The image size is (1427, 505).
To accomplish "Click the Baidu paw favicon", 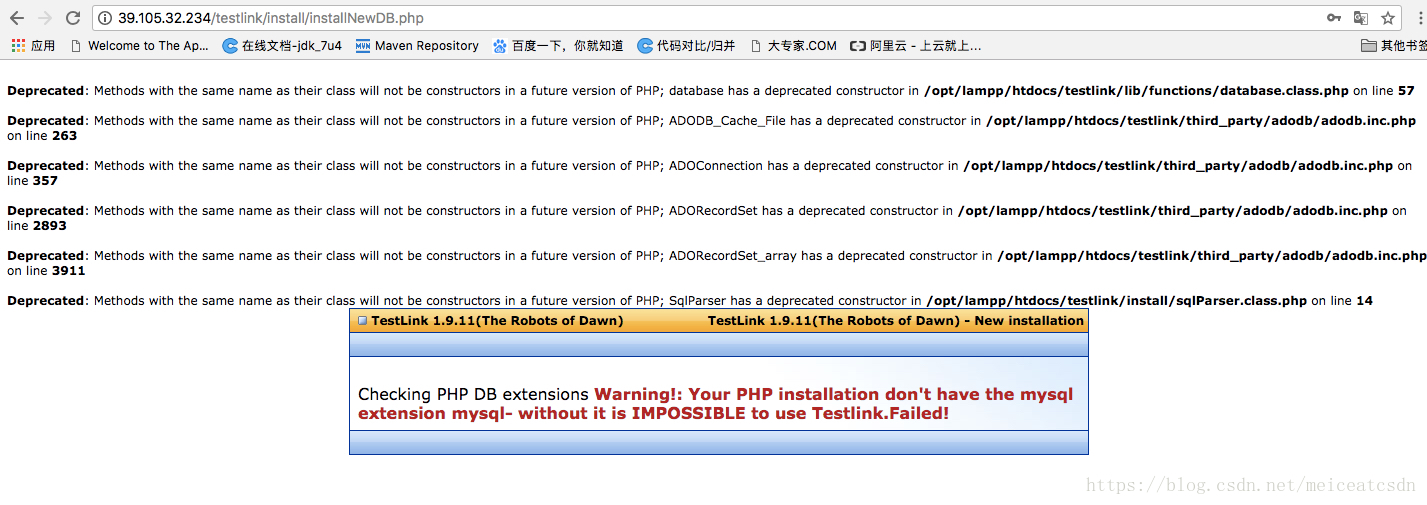I will click(x=500, y=45).
